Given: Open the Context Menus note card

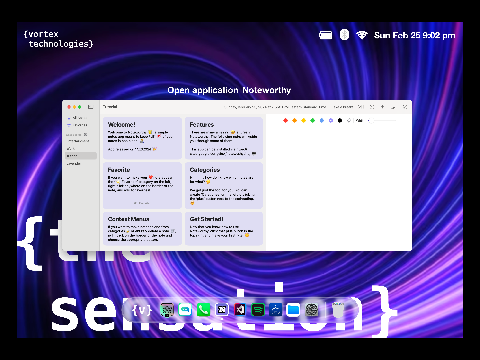Looking at the screenshot, I should 142,229.
